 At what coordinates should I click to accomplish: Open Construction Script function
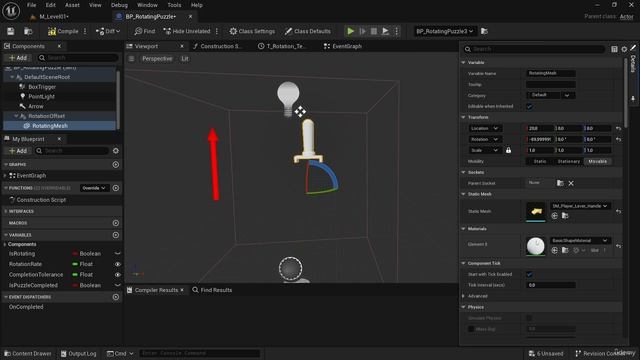pyautogui.click(x=41, y=200)
